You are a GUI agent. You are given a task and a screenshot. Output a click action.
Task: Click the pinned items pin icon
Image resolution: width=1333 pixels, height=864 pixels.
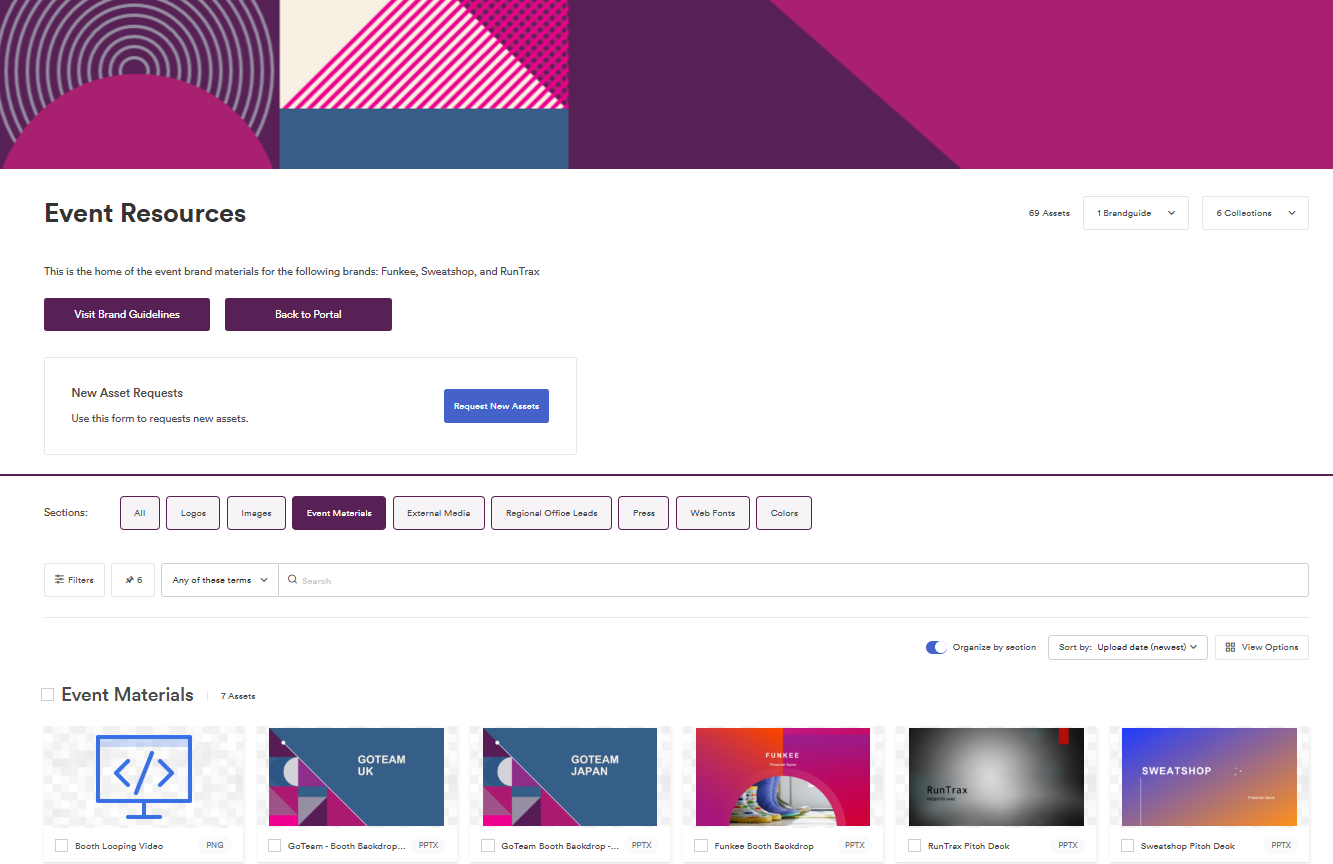tap(129, 580)
